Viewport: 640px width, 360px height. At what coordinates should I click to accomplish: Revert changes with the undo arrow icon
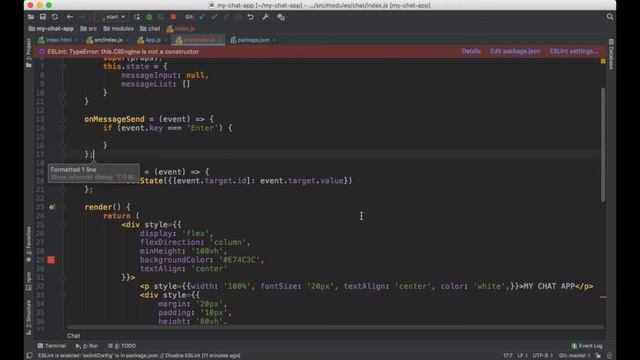[251, 17]
